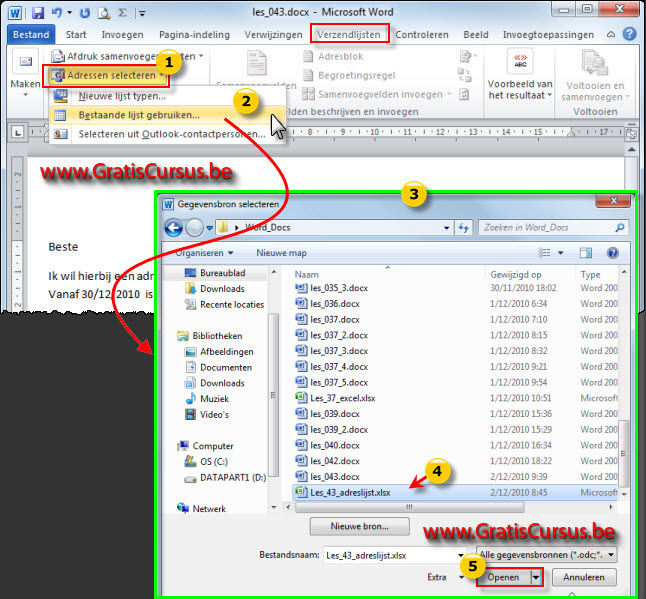646x599 pixels.
Task: Open the Samenvoegvelden invoegen dropdown
Action: [x=377, y=94]
